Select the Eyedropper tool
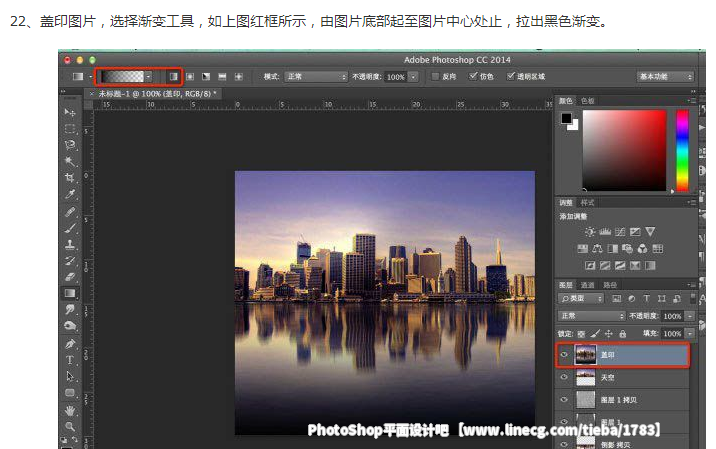The width and height of the screenshot is (716, 449). 69,194
